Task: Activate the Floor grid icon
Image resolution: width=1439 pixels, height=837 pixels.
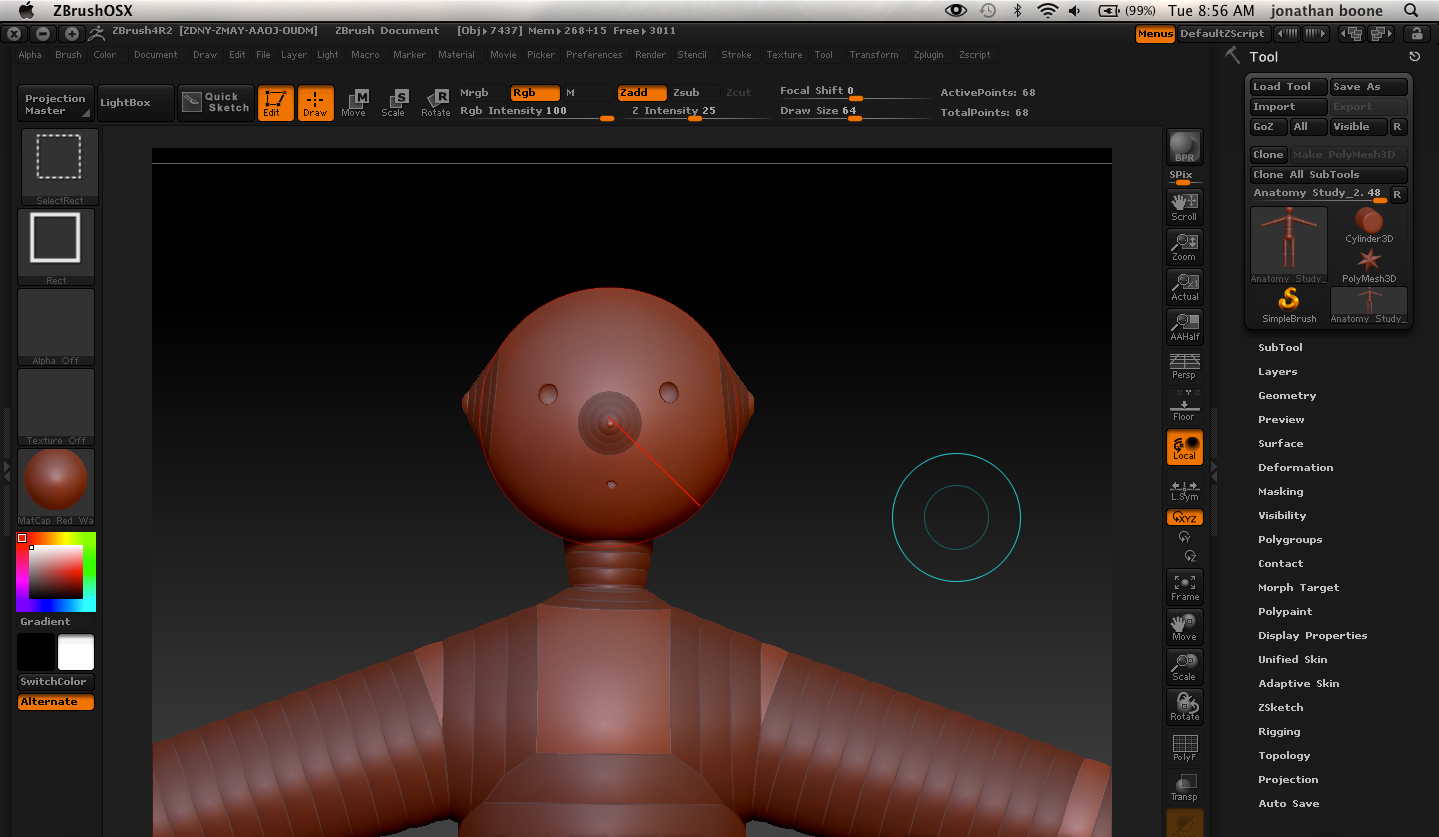Action: 1184,406
